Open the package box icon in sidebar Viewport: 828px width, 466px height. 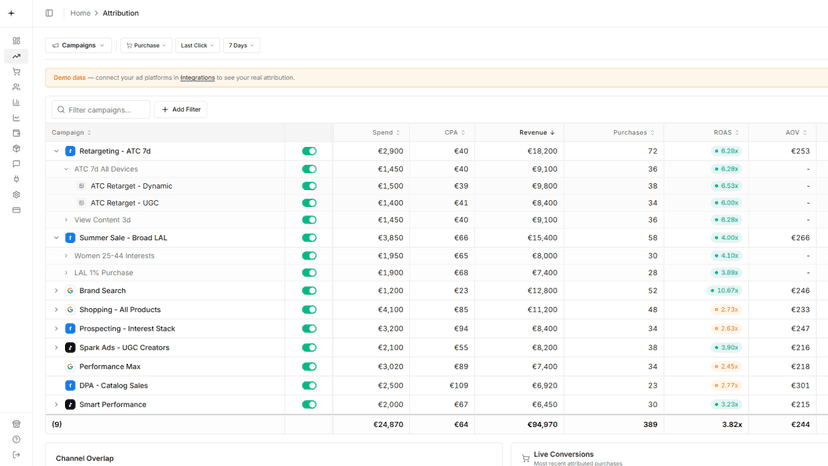tap(16, 148)
